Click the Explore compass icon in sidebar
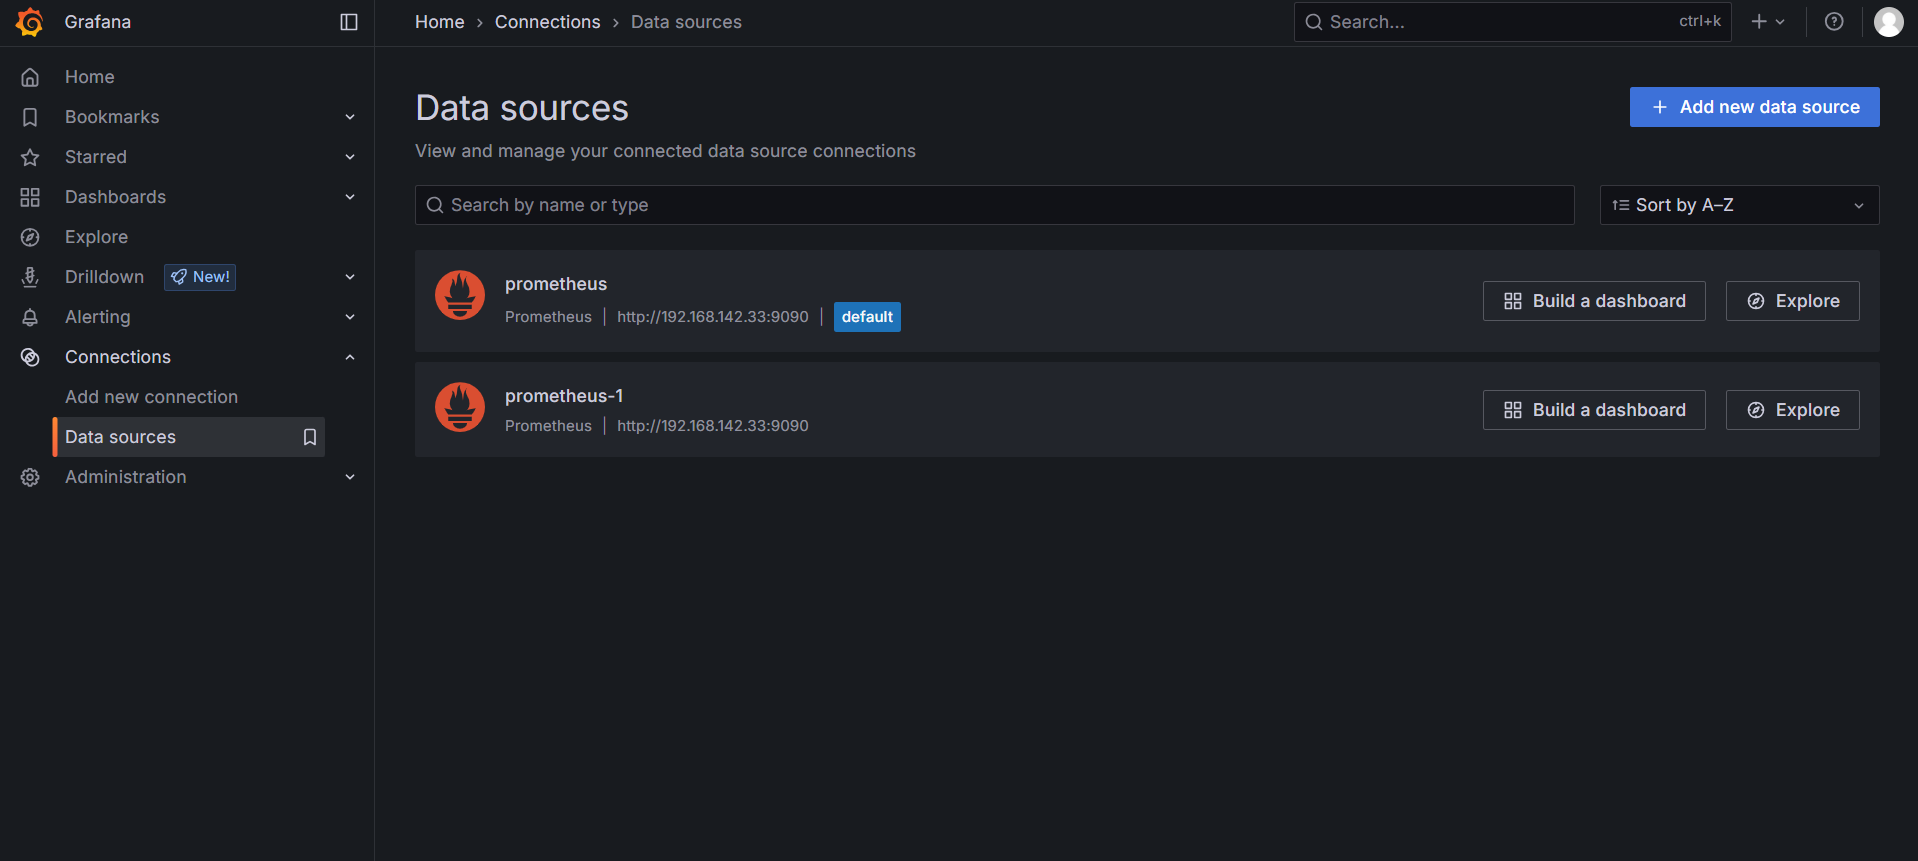This screenshot has height=861, width=1918. click(x=30, y=237)
